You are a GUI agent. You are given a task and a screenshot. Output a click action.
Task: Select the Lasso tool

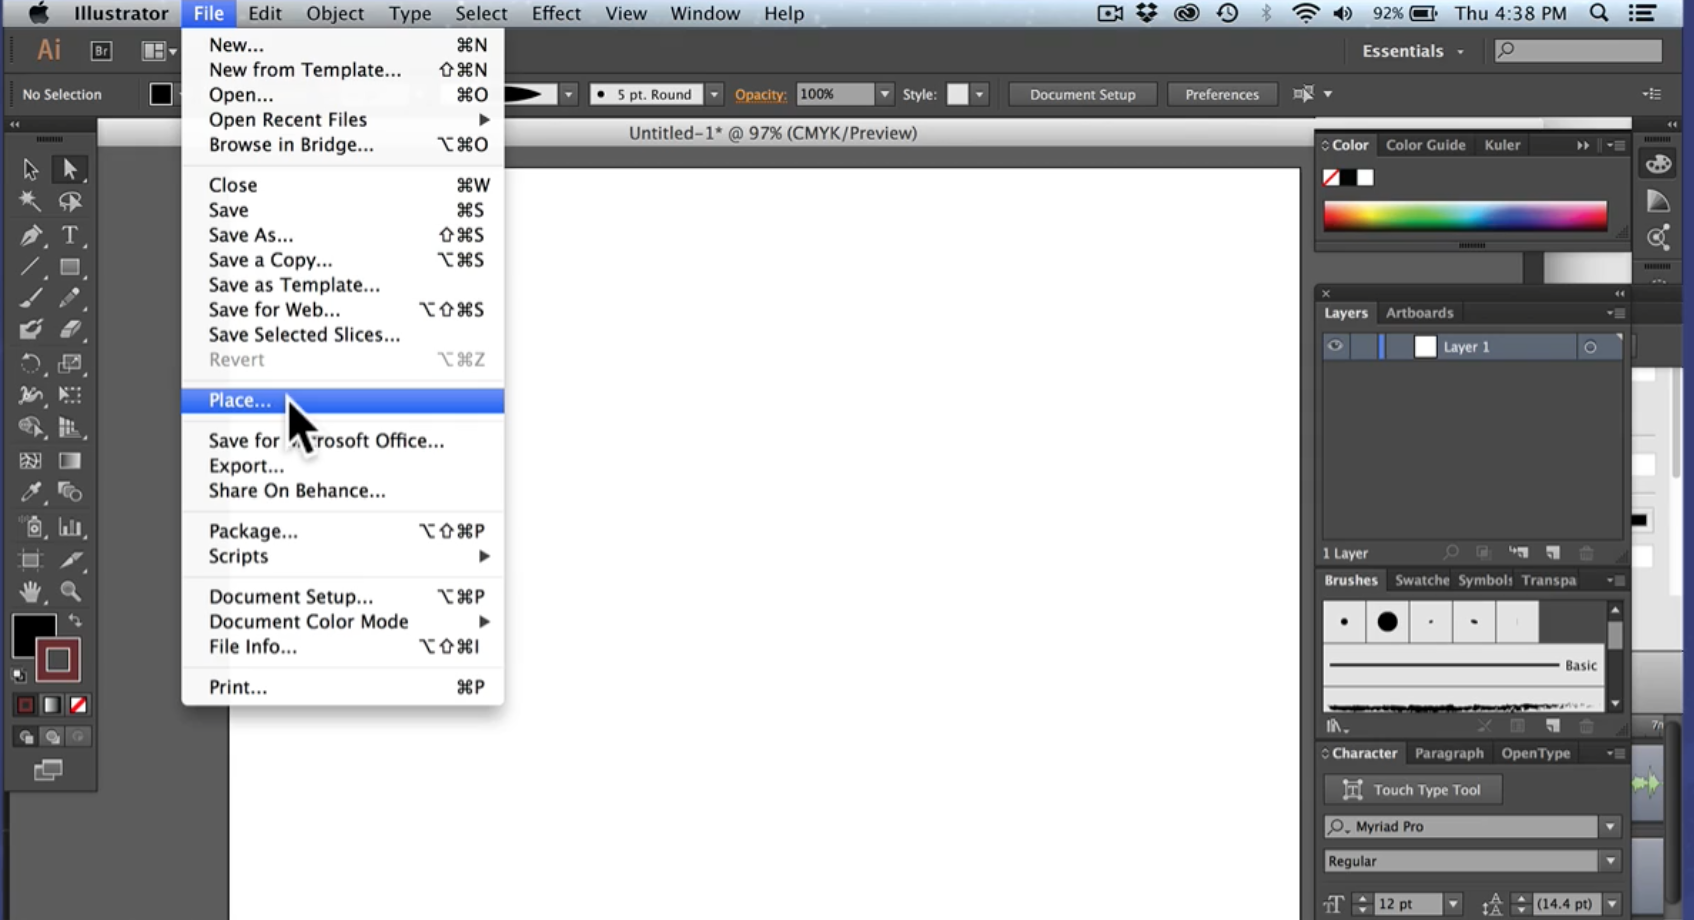point(69,202)
